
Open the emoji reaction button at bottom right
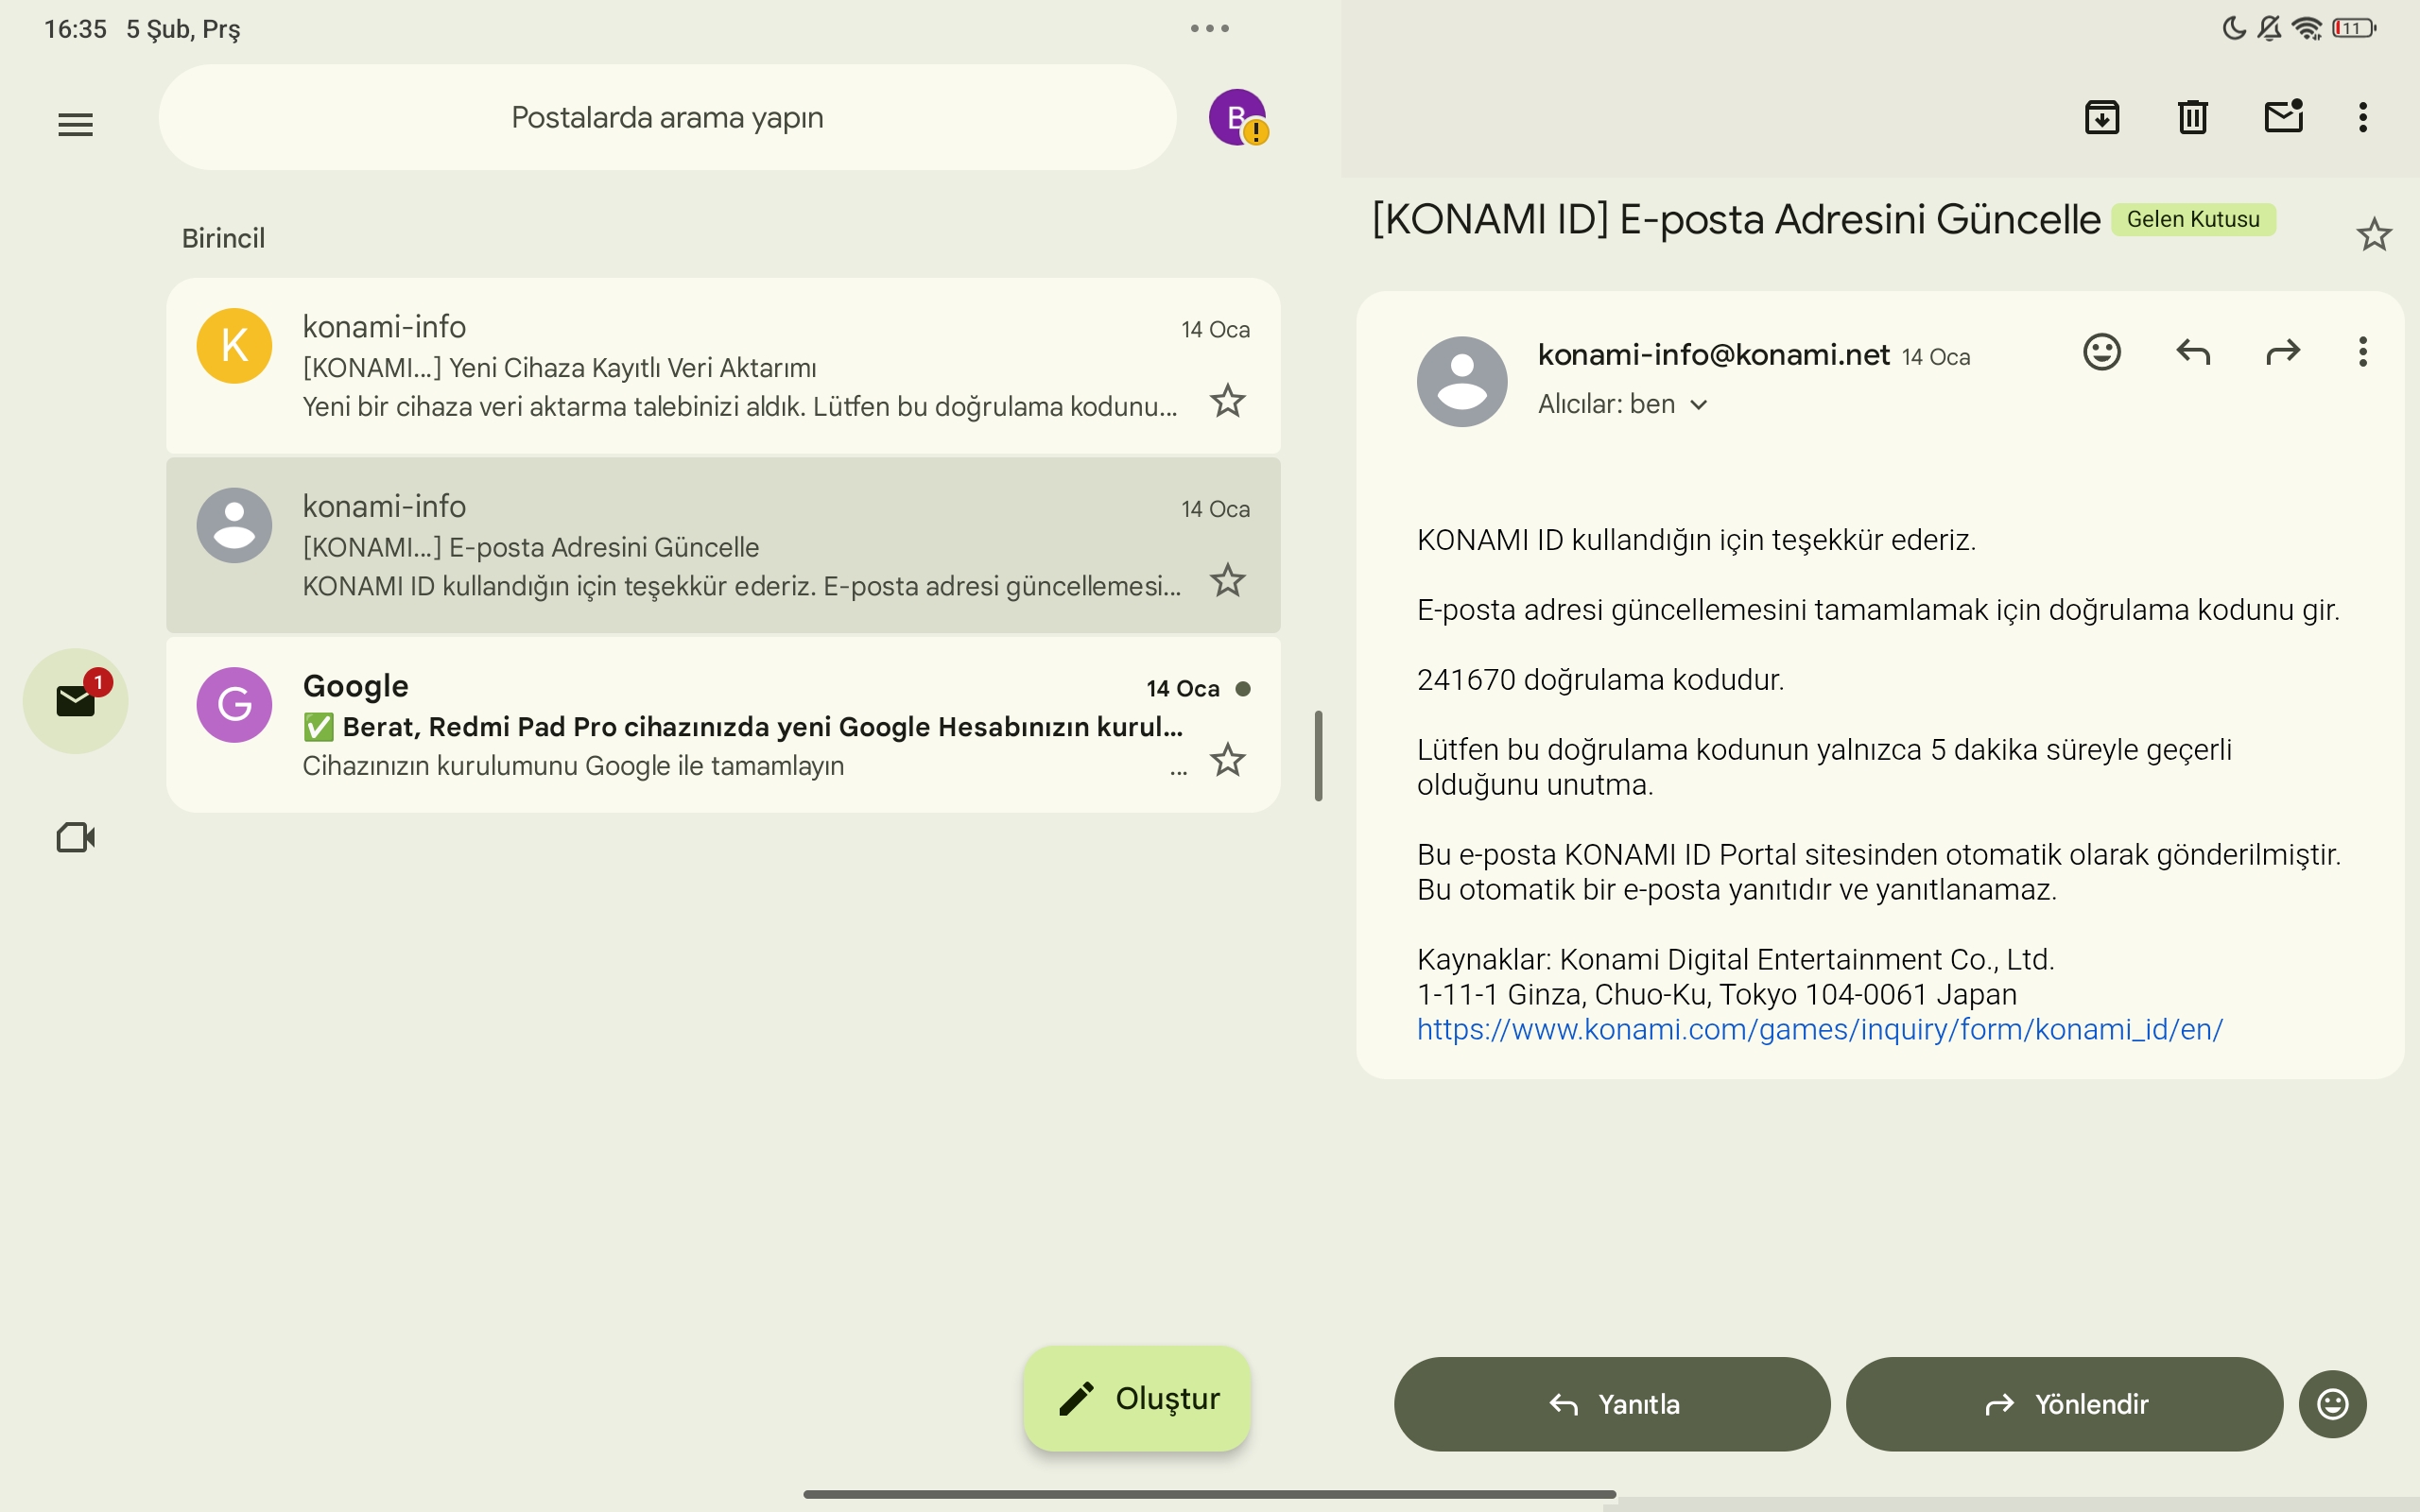point(2332,1404)
